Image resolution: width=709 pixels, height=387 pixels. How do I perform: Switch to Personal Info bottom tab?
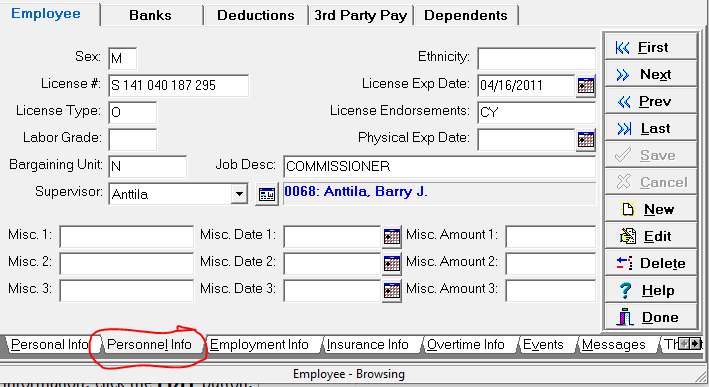(50, 345)
